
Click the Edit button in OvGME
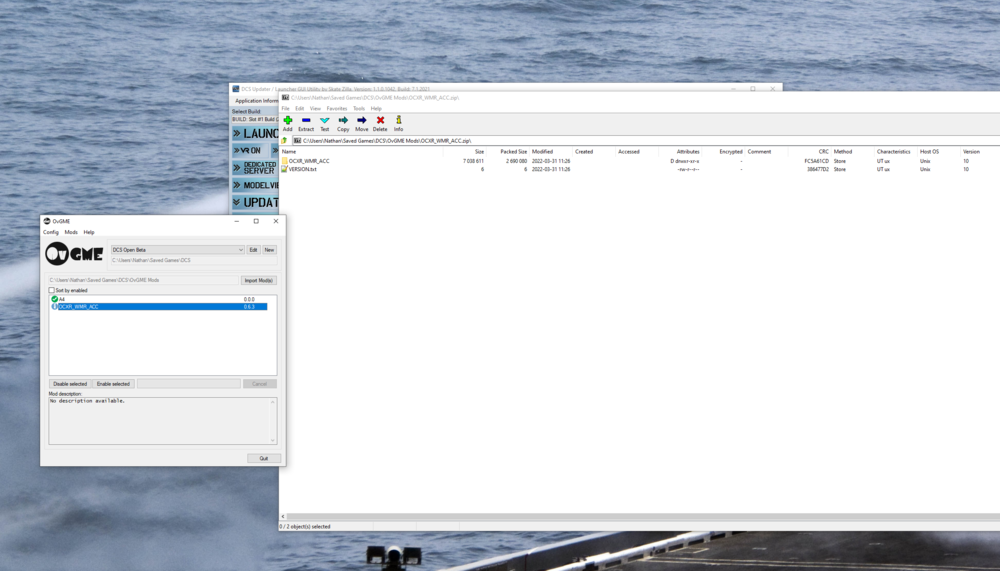(x=253, y=249)
